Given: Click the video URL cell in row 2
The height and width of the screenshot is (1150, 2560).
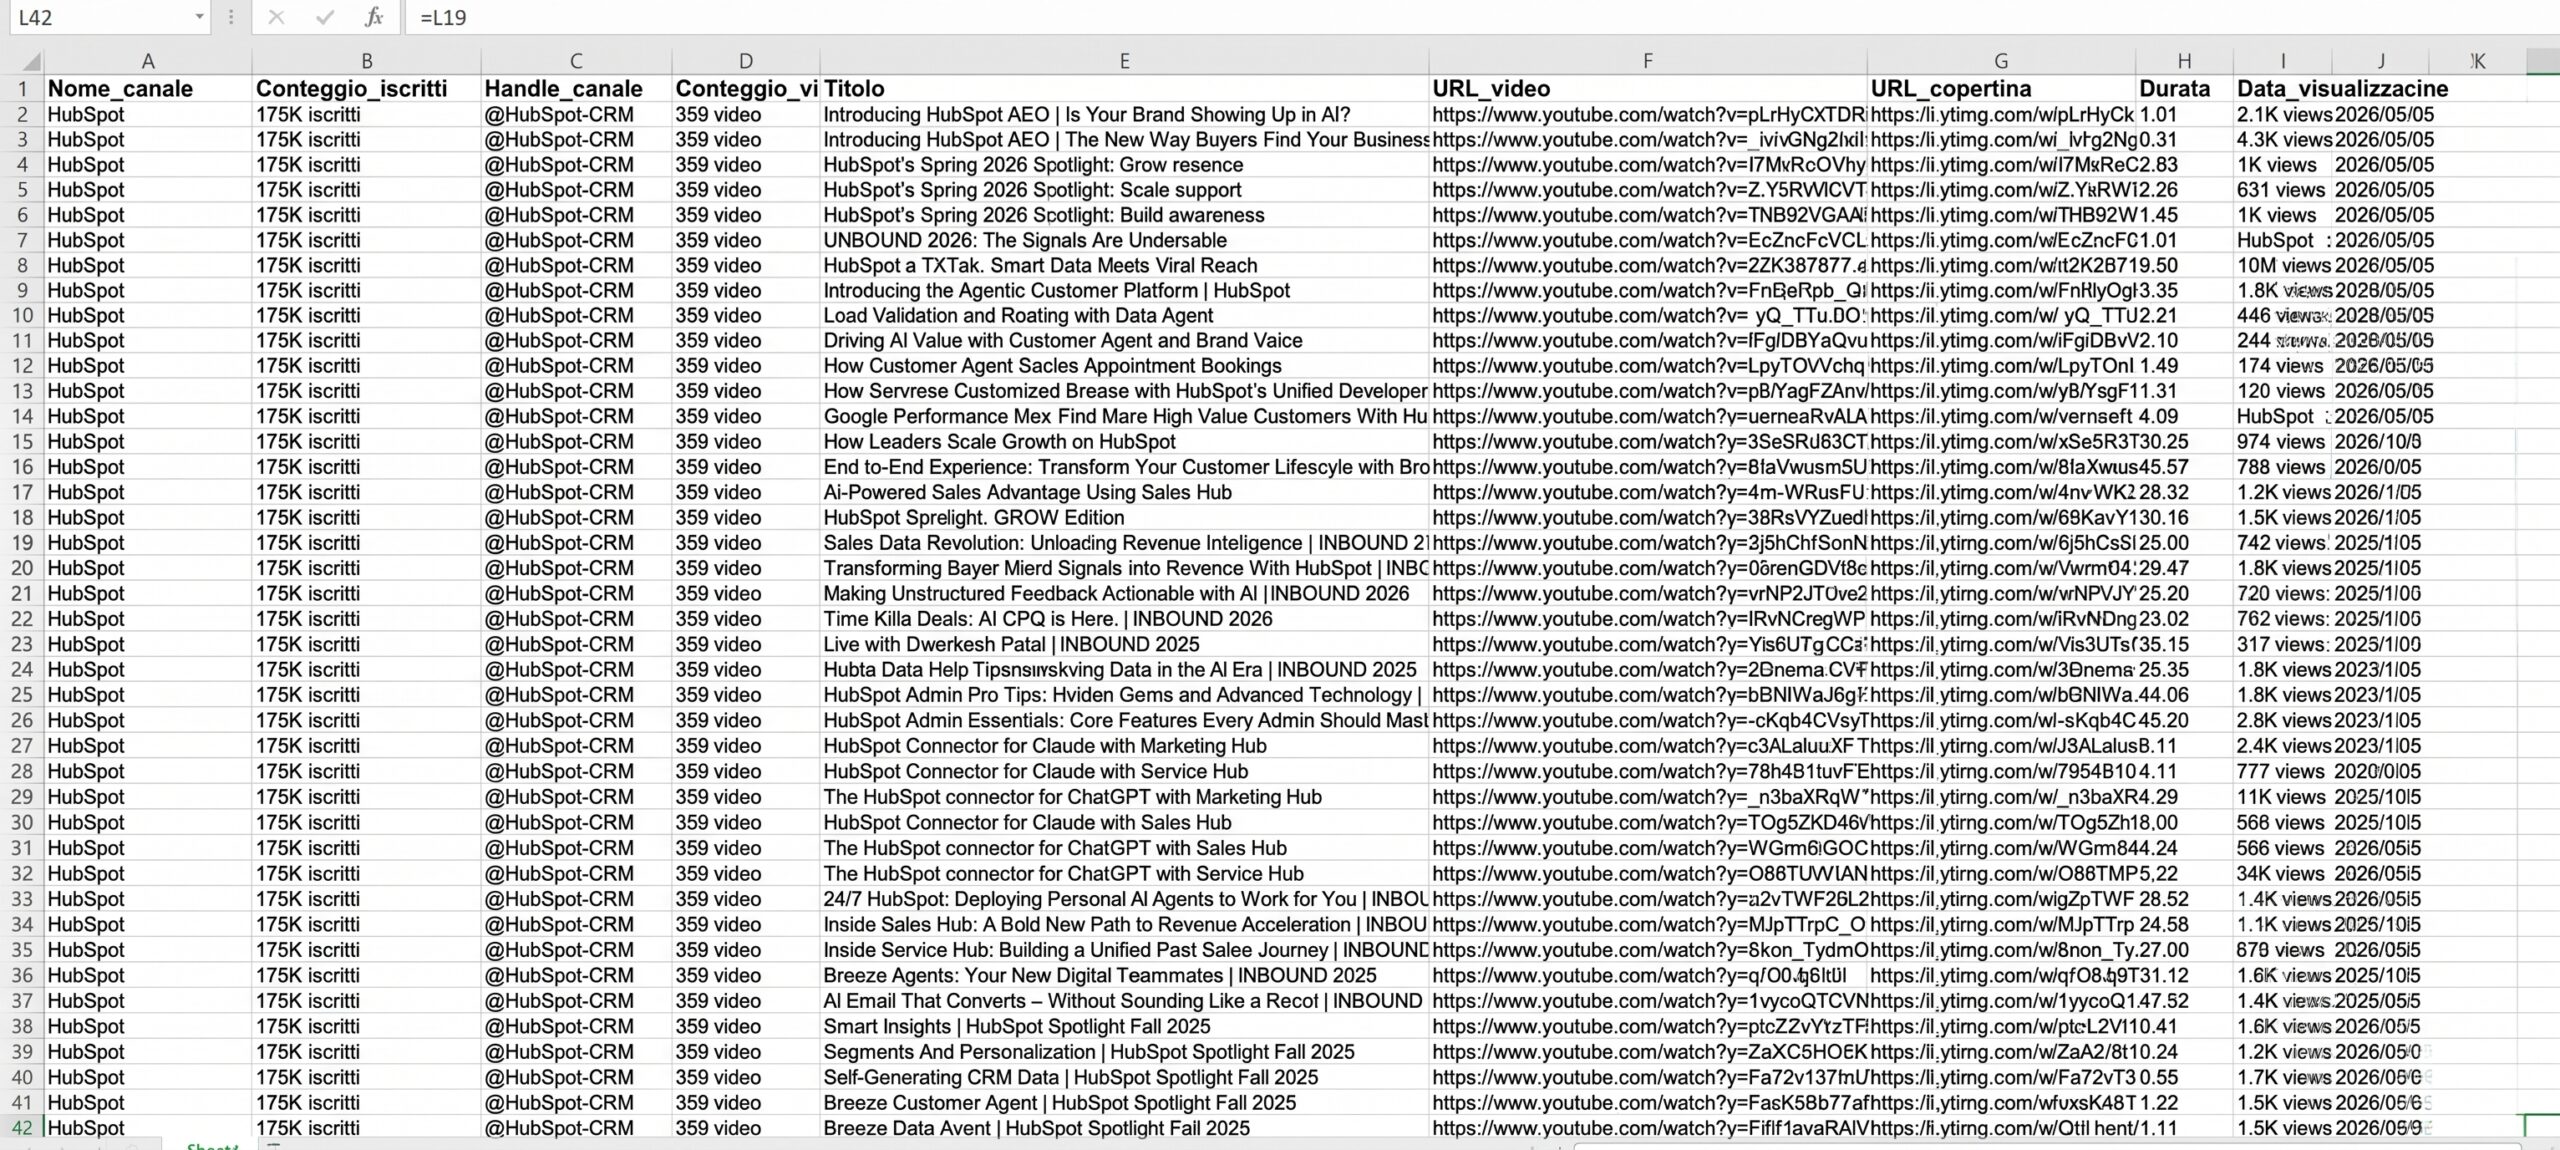Looking at the screenshot, I should 1648,115.
